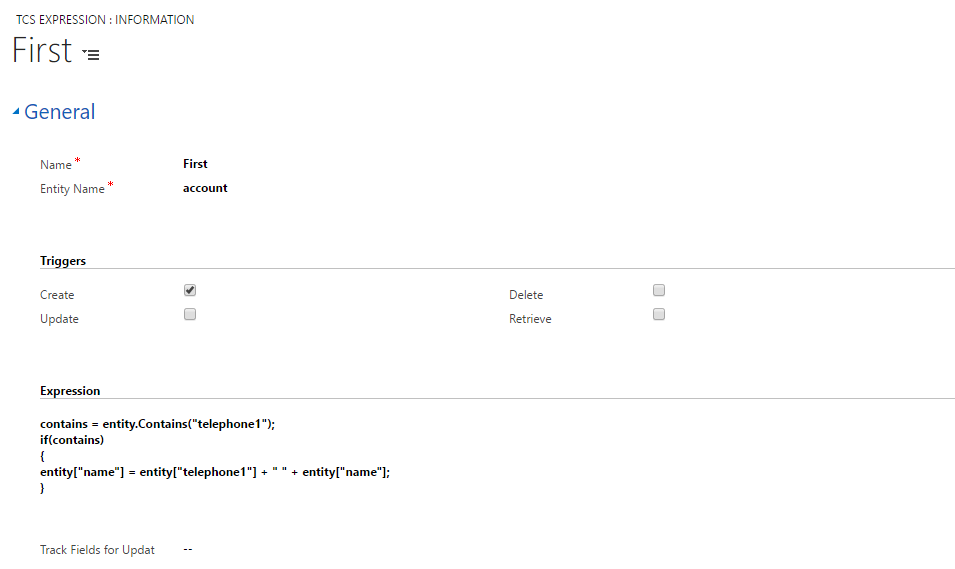Screen dimensions: 955x569
Task: Enable the Update trigger checkbox
Action: point(190,314)
